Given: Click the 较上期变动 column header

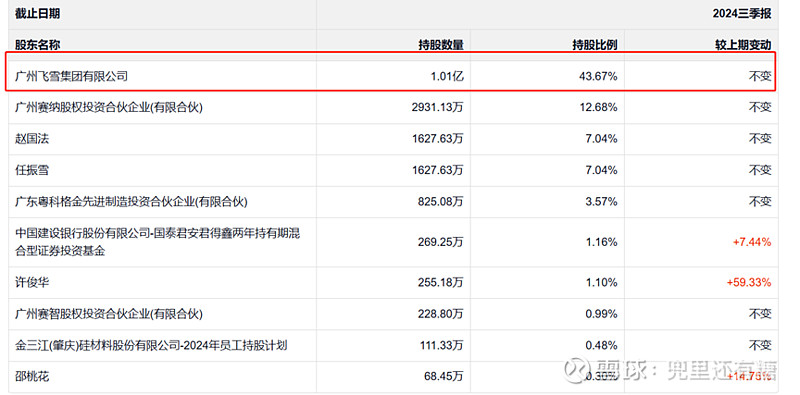Looking at the screenshot, I should [x=743, y=45].
